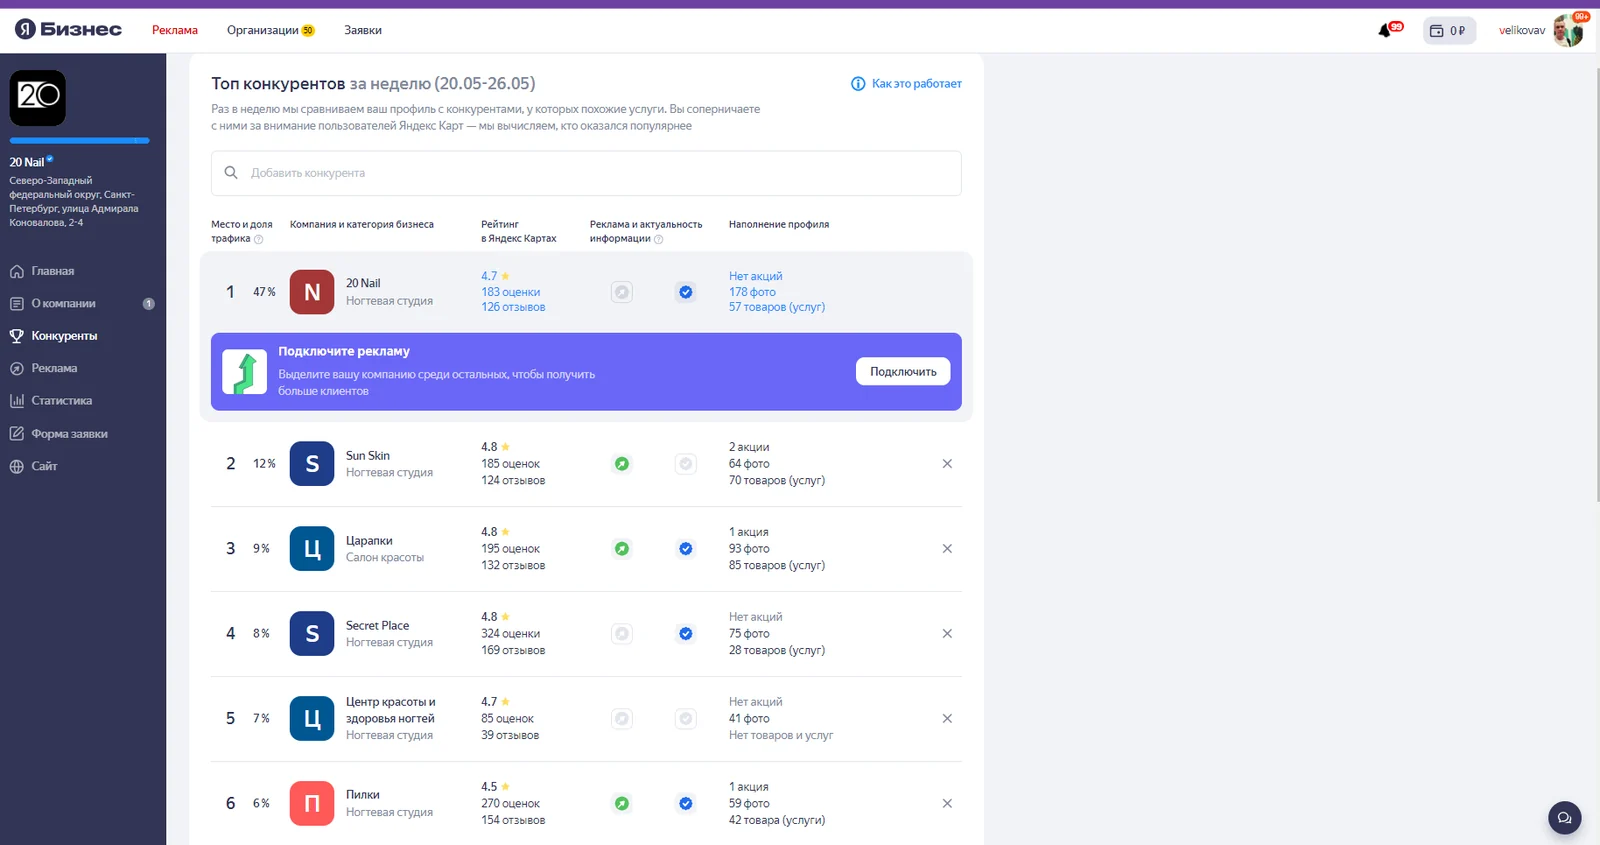The image size is (1600, 845).
Task: Focus the Добавить конкурента search field
Action: (x=586, y=173)
